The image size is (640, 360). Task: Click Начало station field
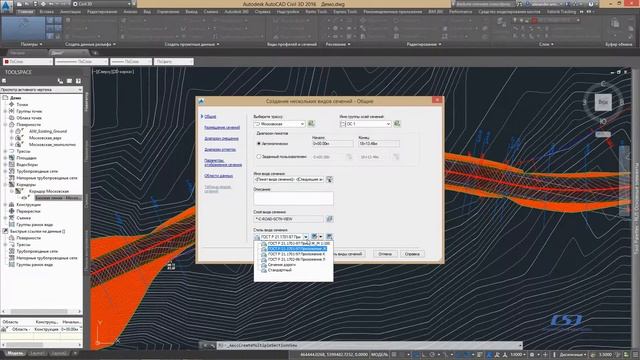pos(332,144)
